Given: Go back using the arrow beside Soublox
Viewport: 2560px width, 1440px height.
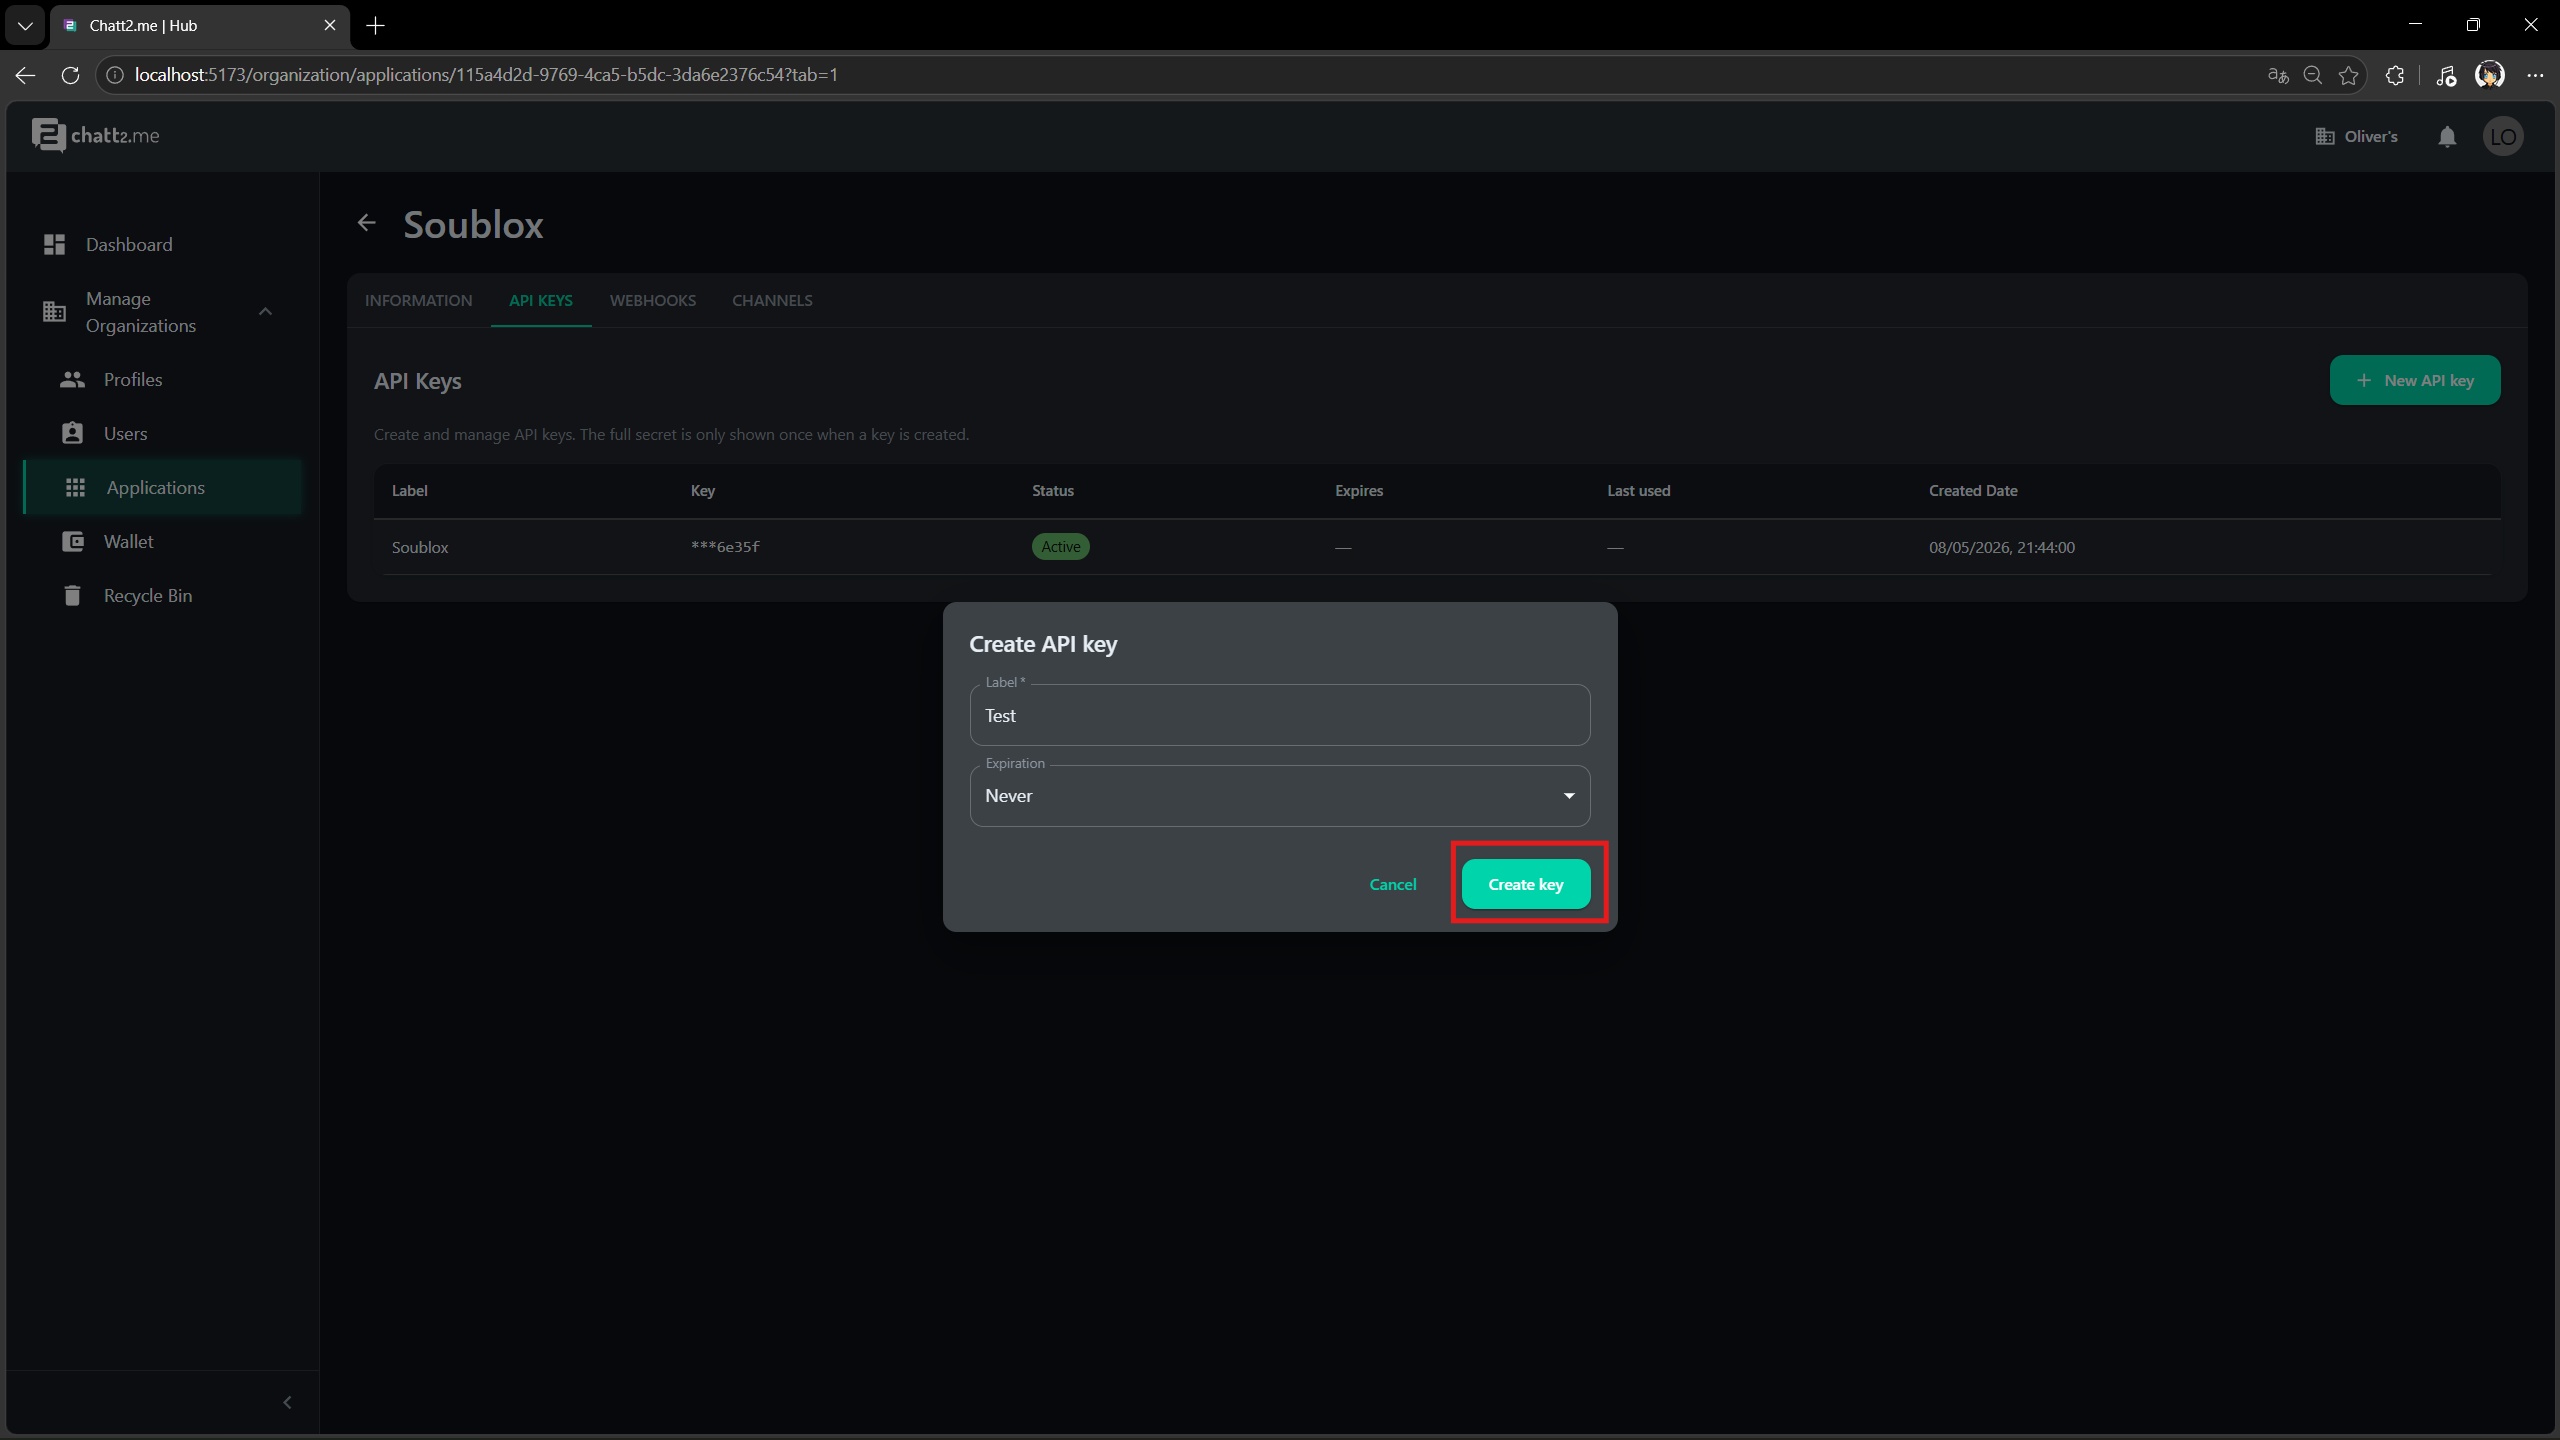Looking at the screenshot, I should (367, 223).
